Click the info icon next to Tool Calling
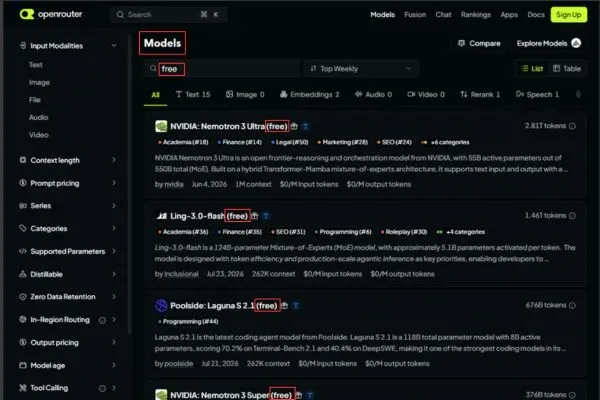The height and width of the screenshot is (400, 600). 102,389
